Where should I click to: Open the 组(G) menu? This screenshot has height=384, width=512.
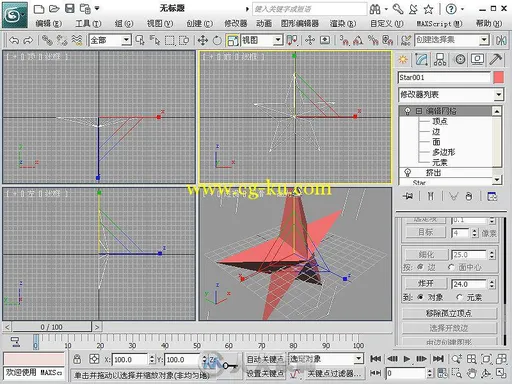coord(124,24)
